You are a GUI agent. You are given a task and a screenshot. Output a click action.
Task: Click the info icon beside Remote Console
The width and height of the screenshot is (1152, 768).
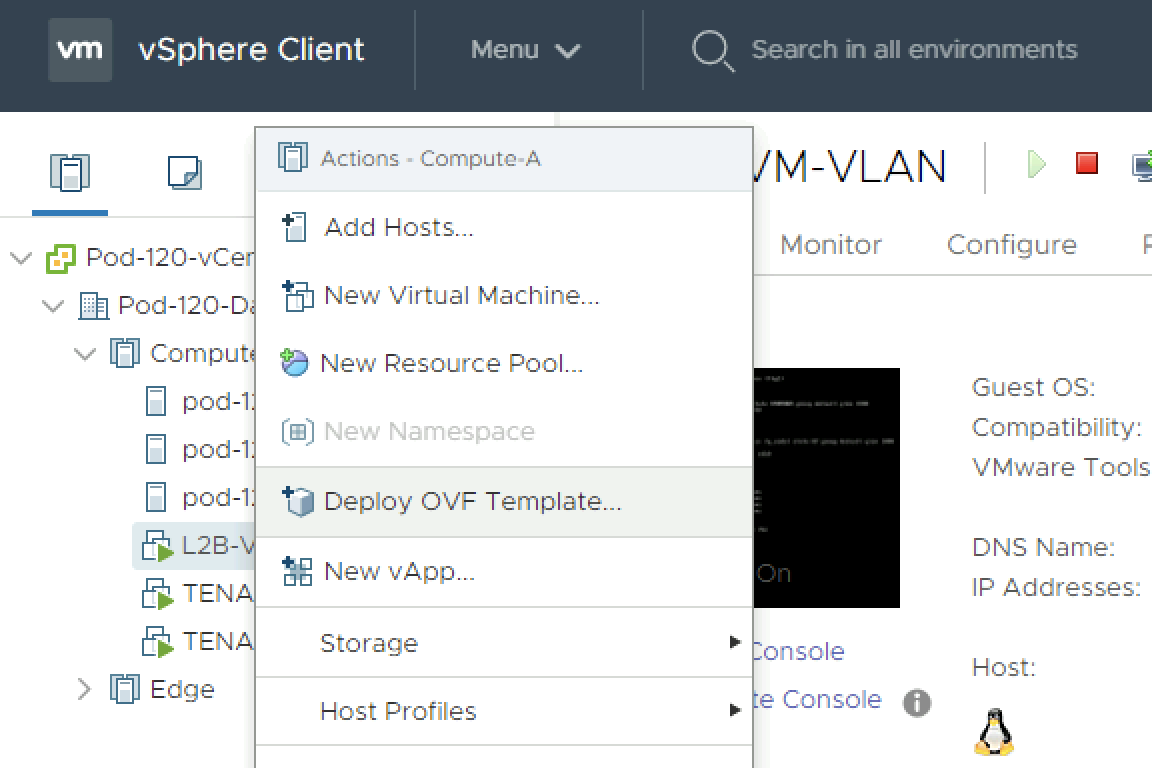click(917, 703)
